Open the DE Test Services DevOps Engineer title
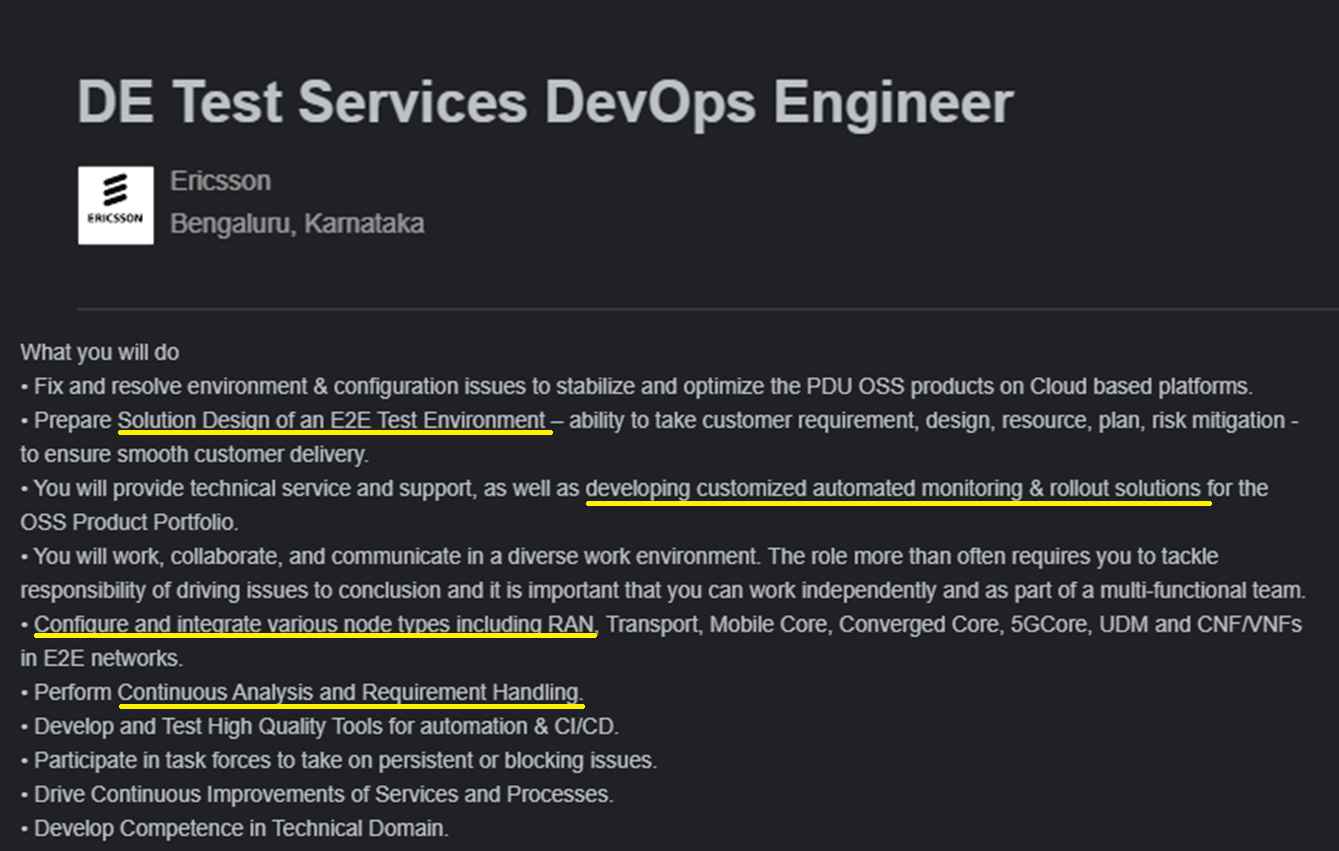 pyautogui.click(x=545, y=102)
